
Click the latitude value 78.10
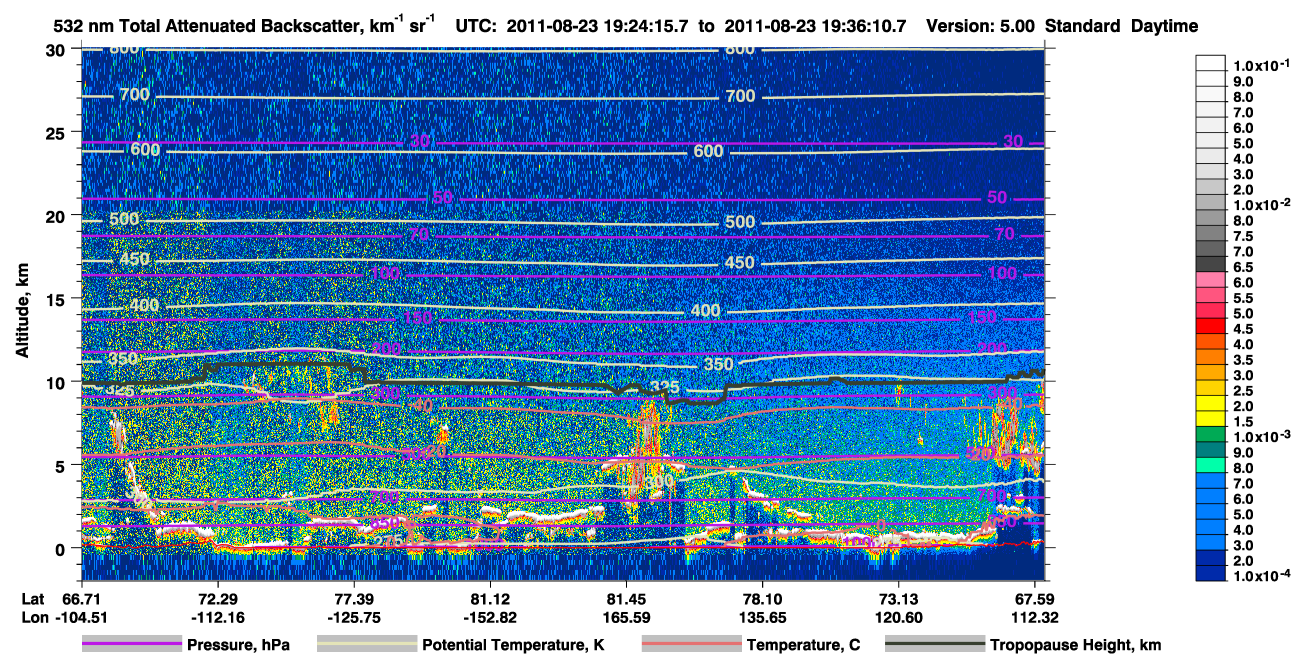tap(762, 599)
